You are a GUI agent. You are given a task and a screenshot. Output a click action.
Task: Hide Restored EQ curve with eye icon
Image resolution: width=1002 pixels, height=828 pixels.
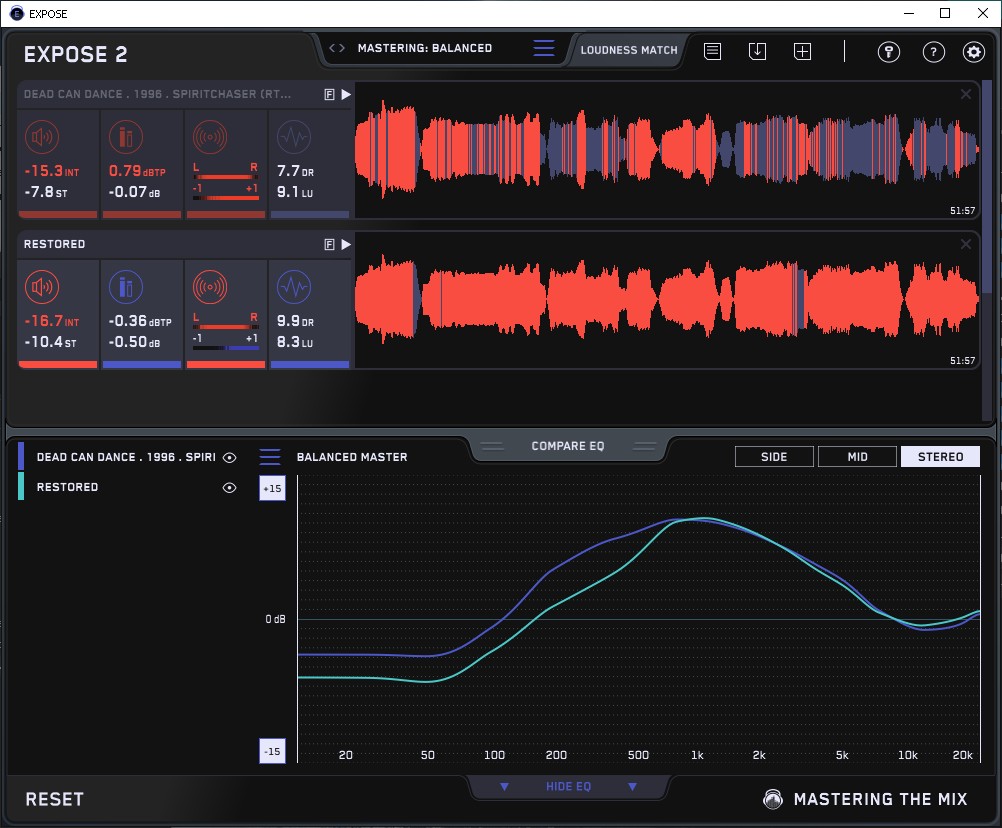229,487
